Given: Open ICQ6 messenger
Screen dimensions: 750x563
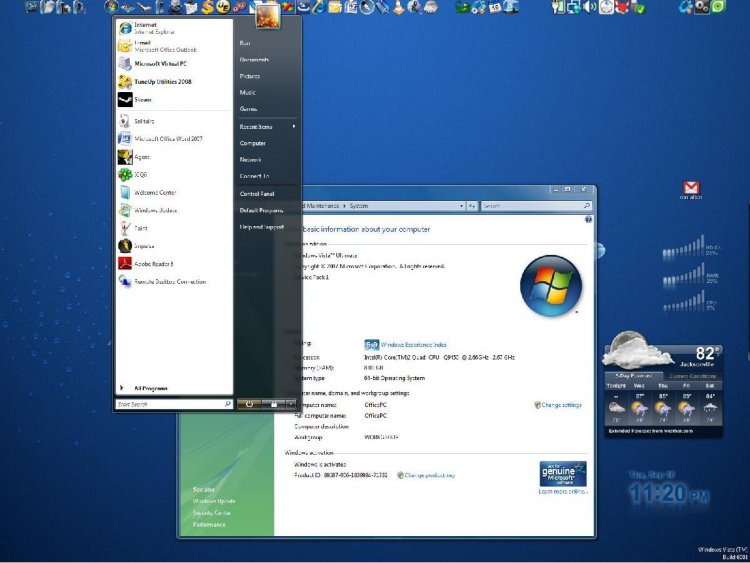Looking at the screenshot, I should click(x=173, y=175).
